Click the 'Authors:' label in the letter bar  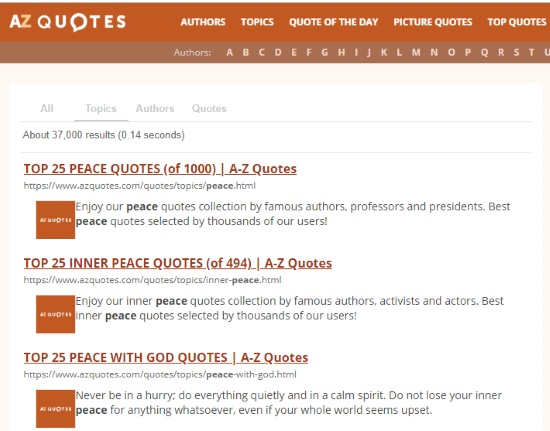[x=192, y=53]
